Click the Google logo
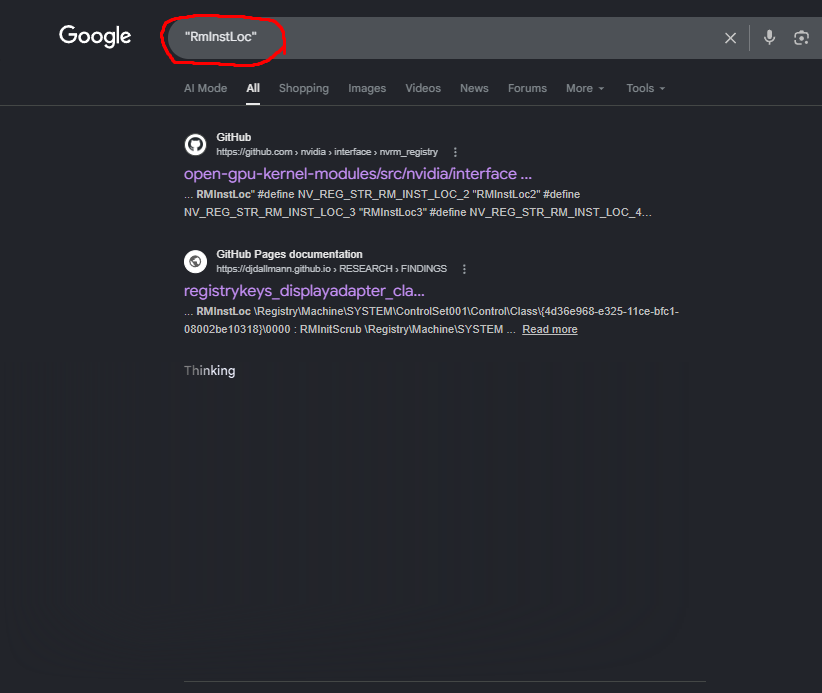The width and height of the screenshot is (822, 693). [95, 36]
